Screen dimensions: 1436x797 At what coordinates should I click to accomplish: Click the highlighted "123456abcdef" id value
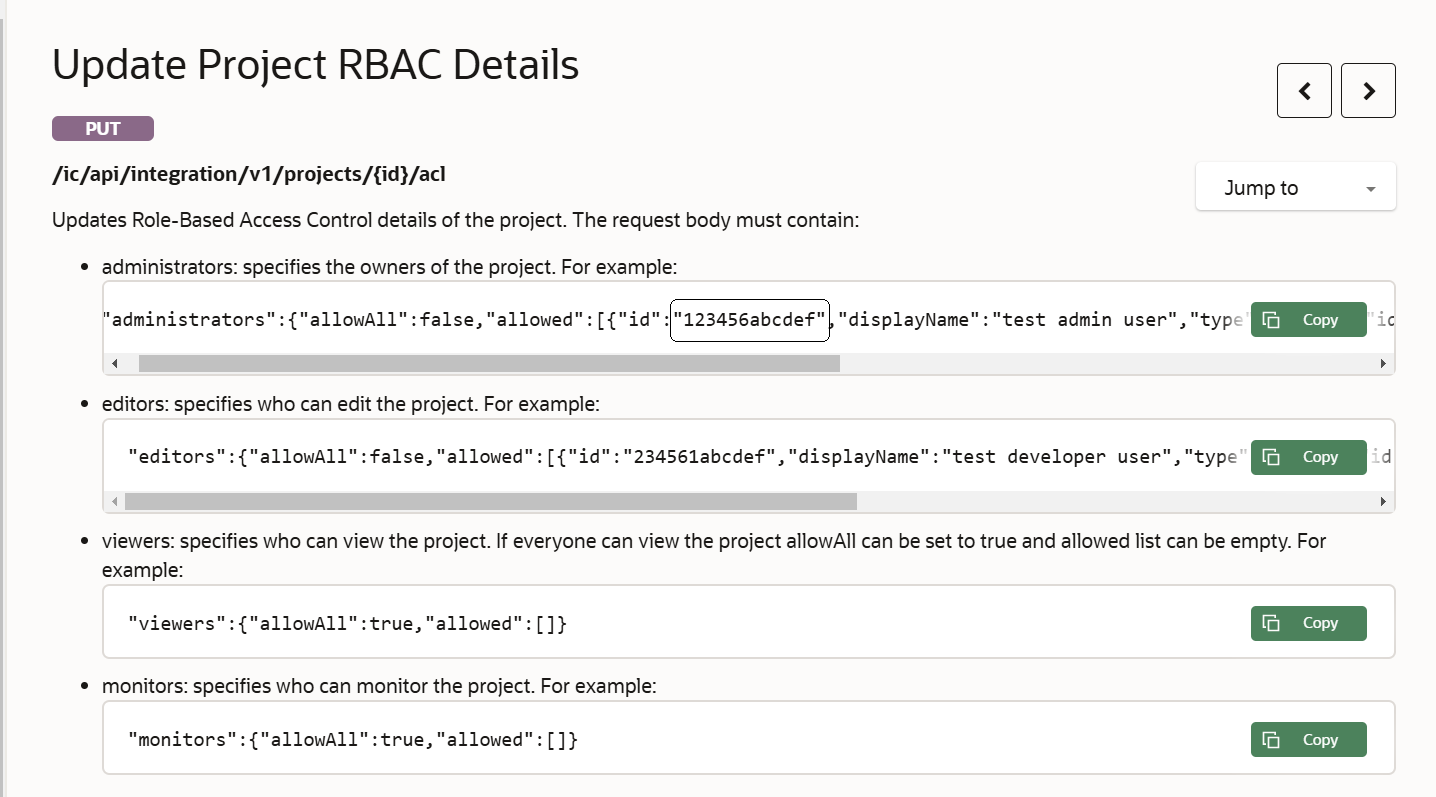tap(749, 320)
